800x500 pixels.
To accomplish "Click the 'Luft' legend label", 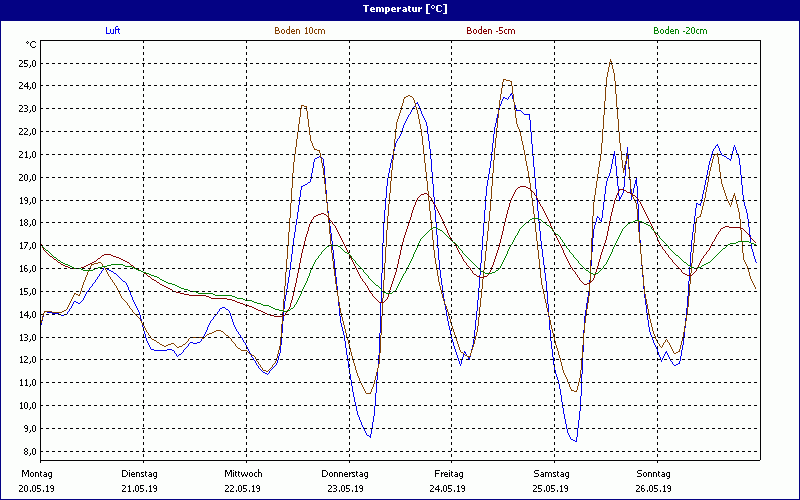I will click(x=113, y=31).
